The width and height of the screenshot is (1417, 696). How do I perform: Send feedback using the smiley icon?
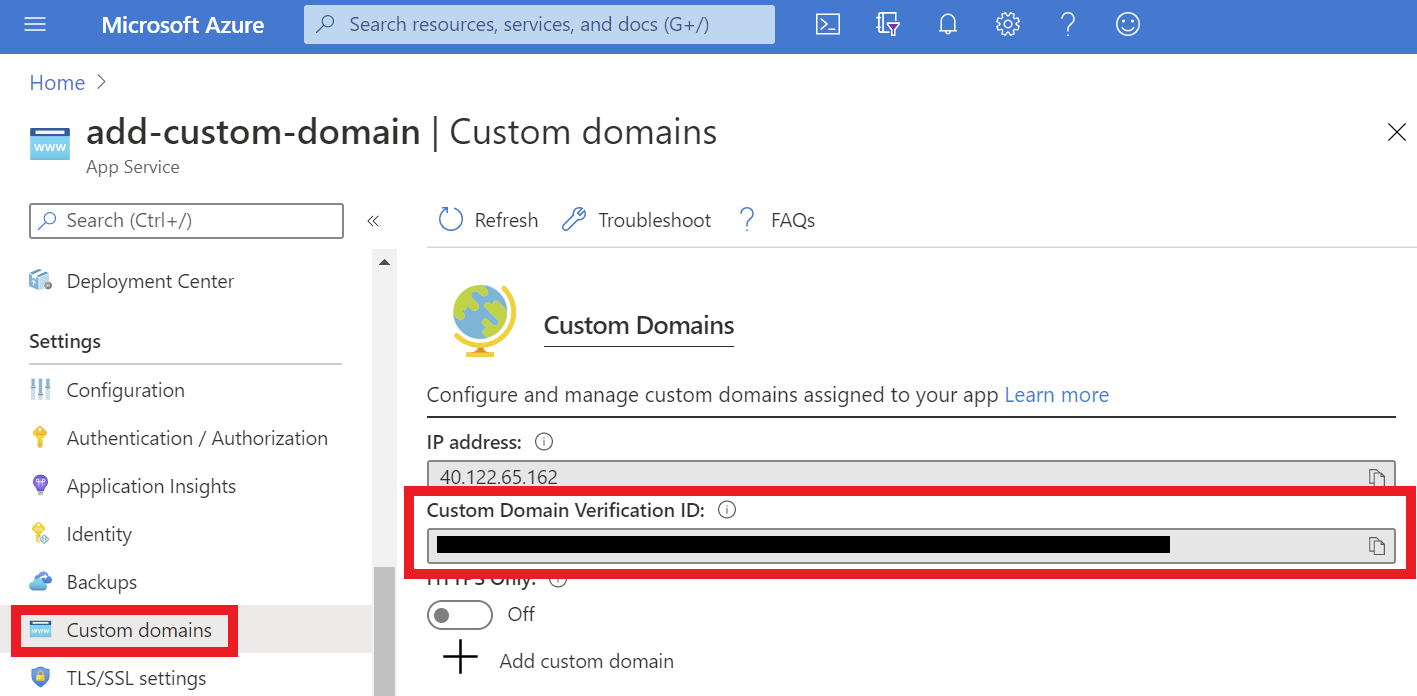1127,24
